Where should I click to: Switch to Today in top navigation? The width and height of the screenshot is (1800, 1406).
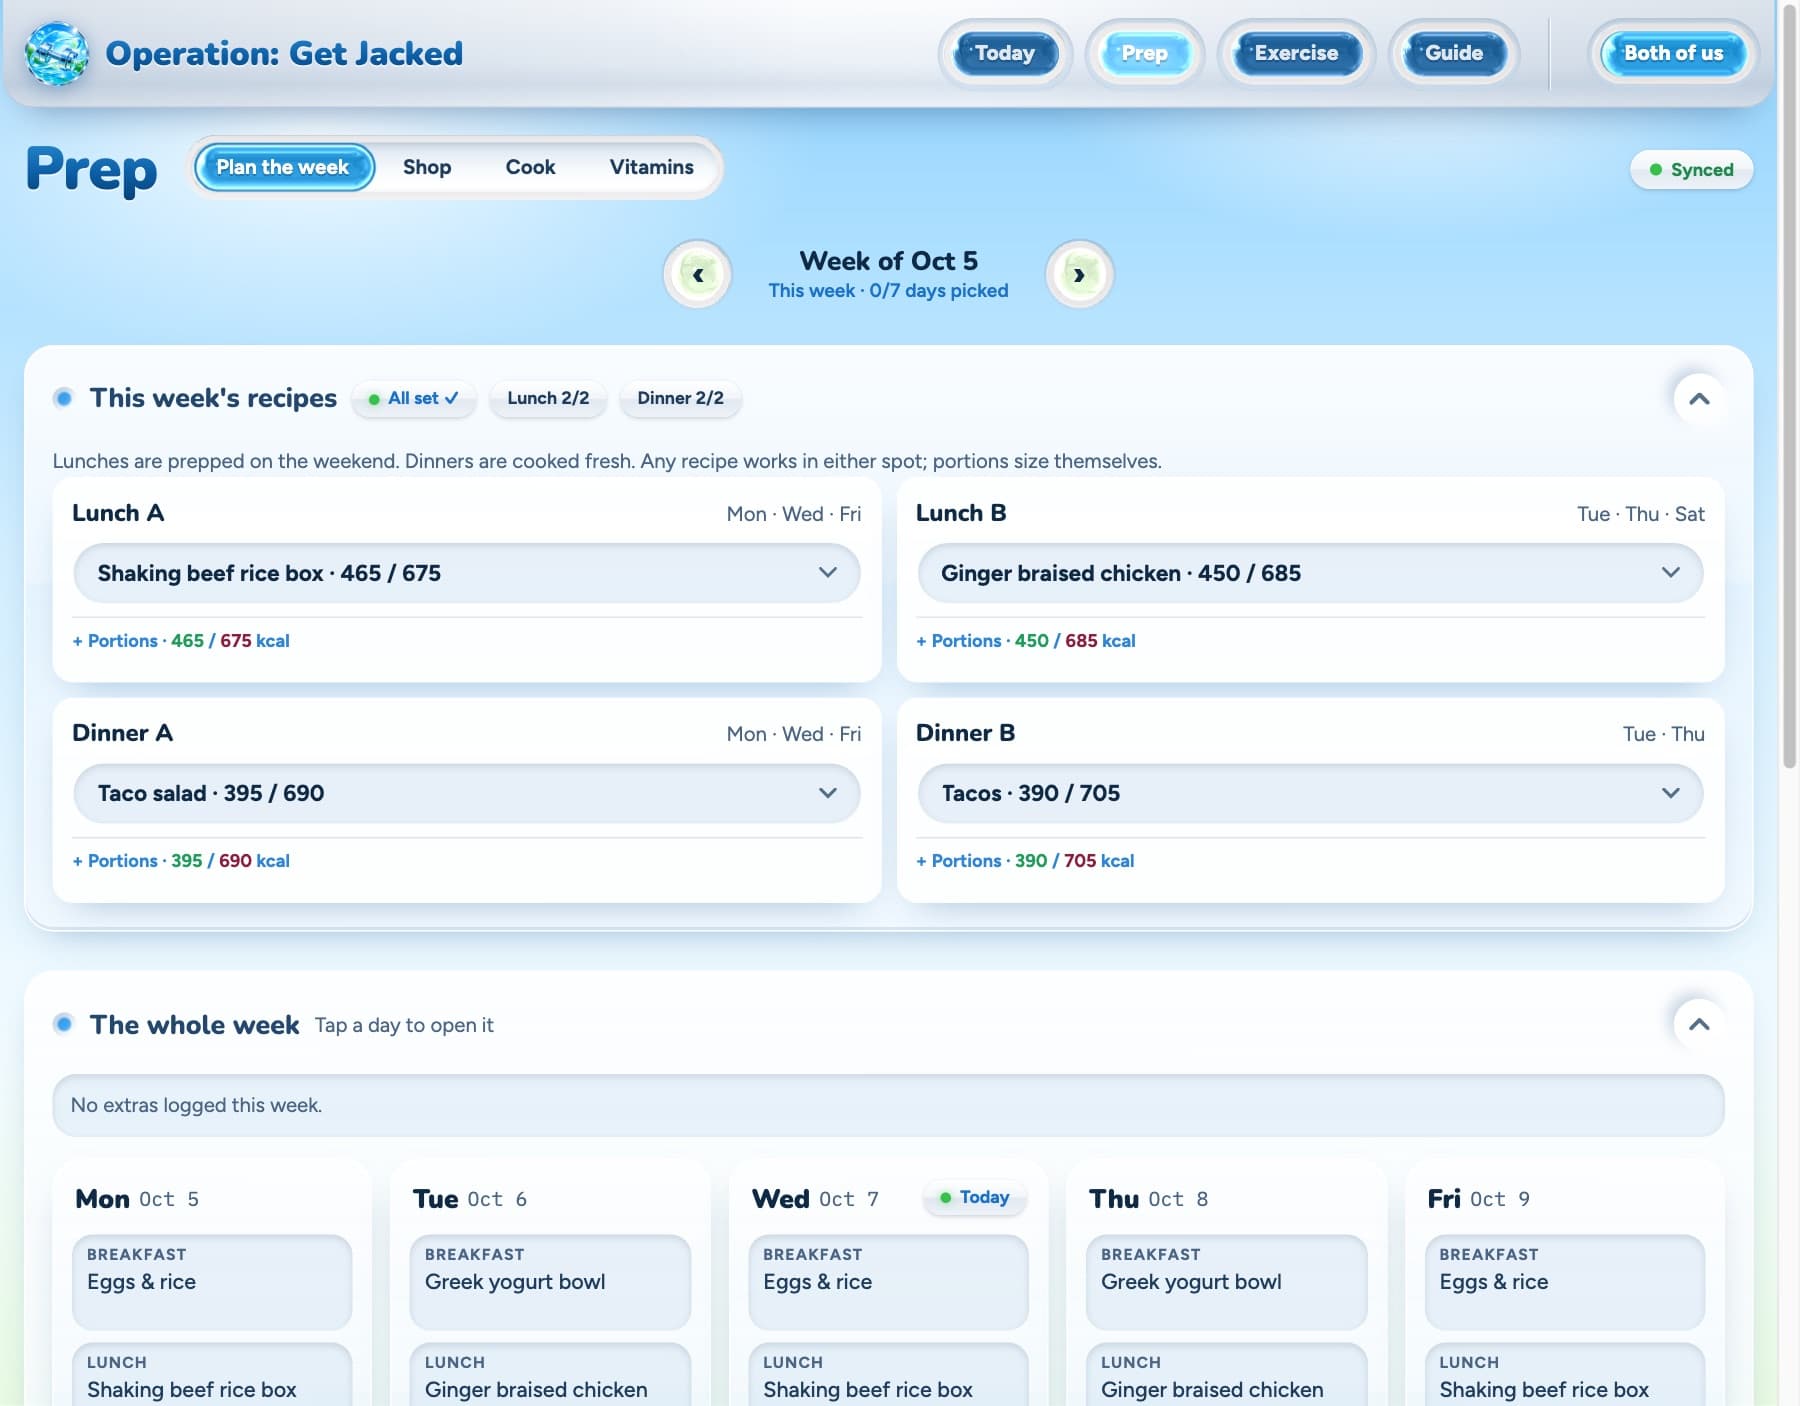pos(1005,53)
